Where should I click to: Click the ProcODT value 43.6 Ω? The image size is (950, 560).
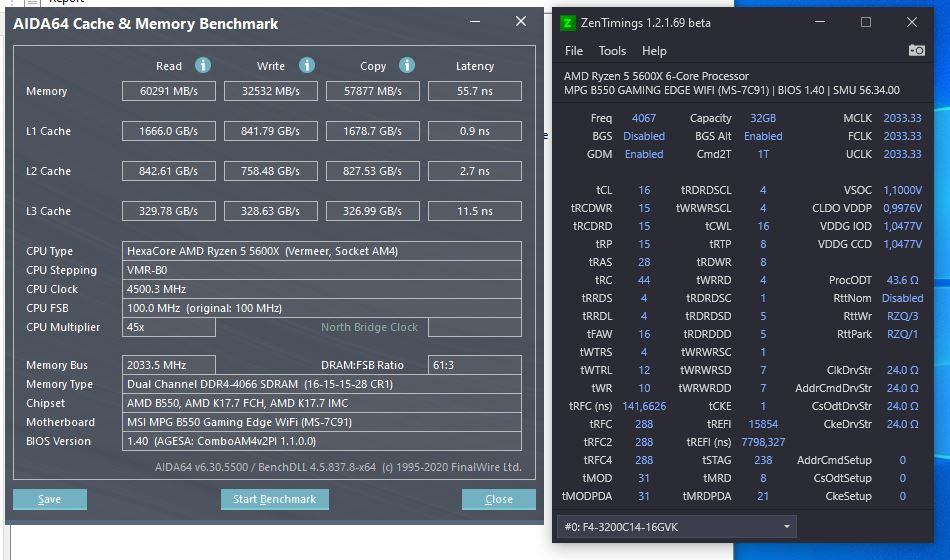[902, 280]
